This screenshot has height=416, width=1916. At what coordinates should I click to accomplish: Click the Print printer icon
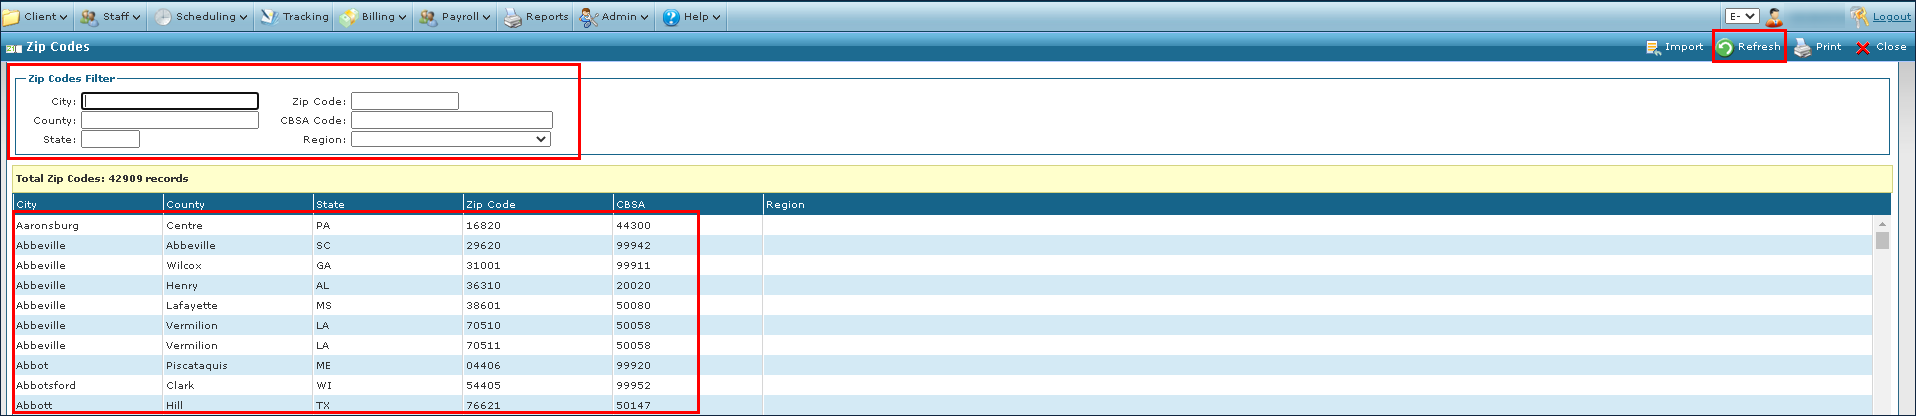1802,47
